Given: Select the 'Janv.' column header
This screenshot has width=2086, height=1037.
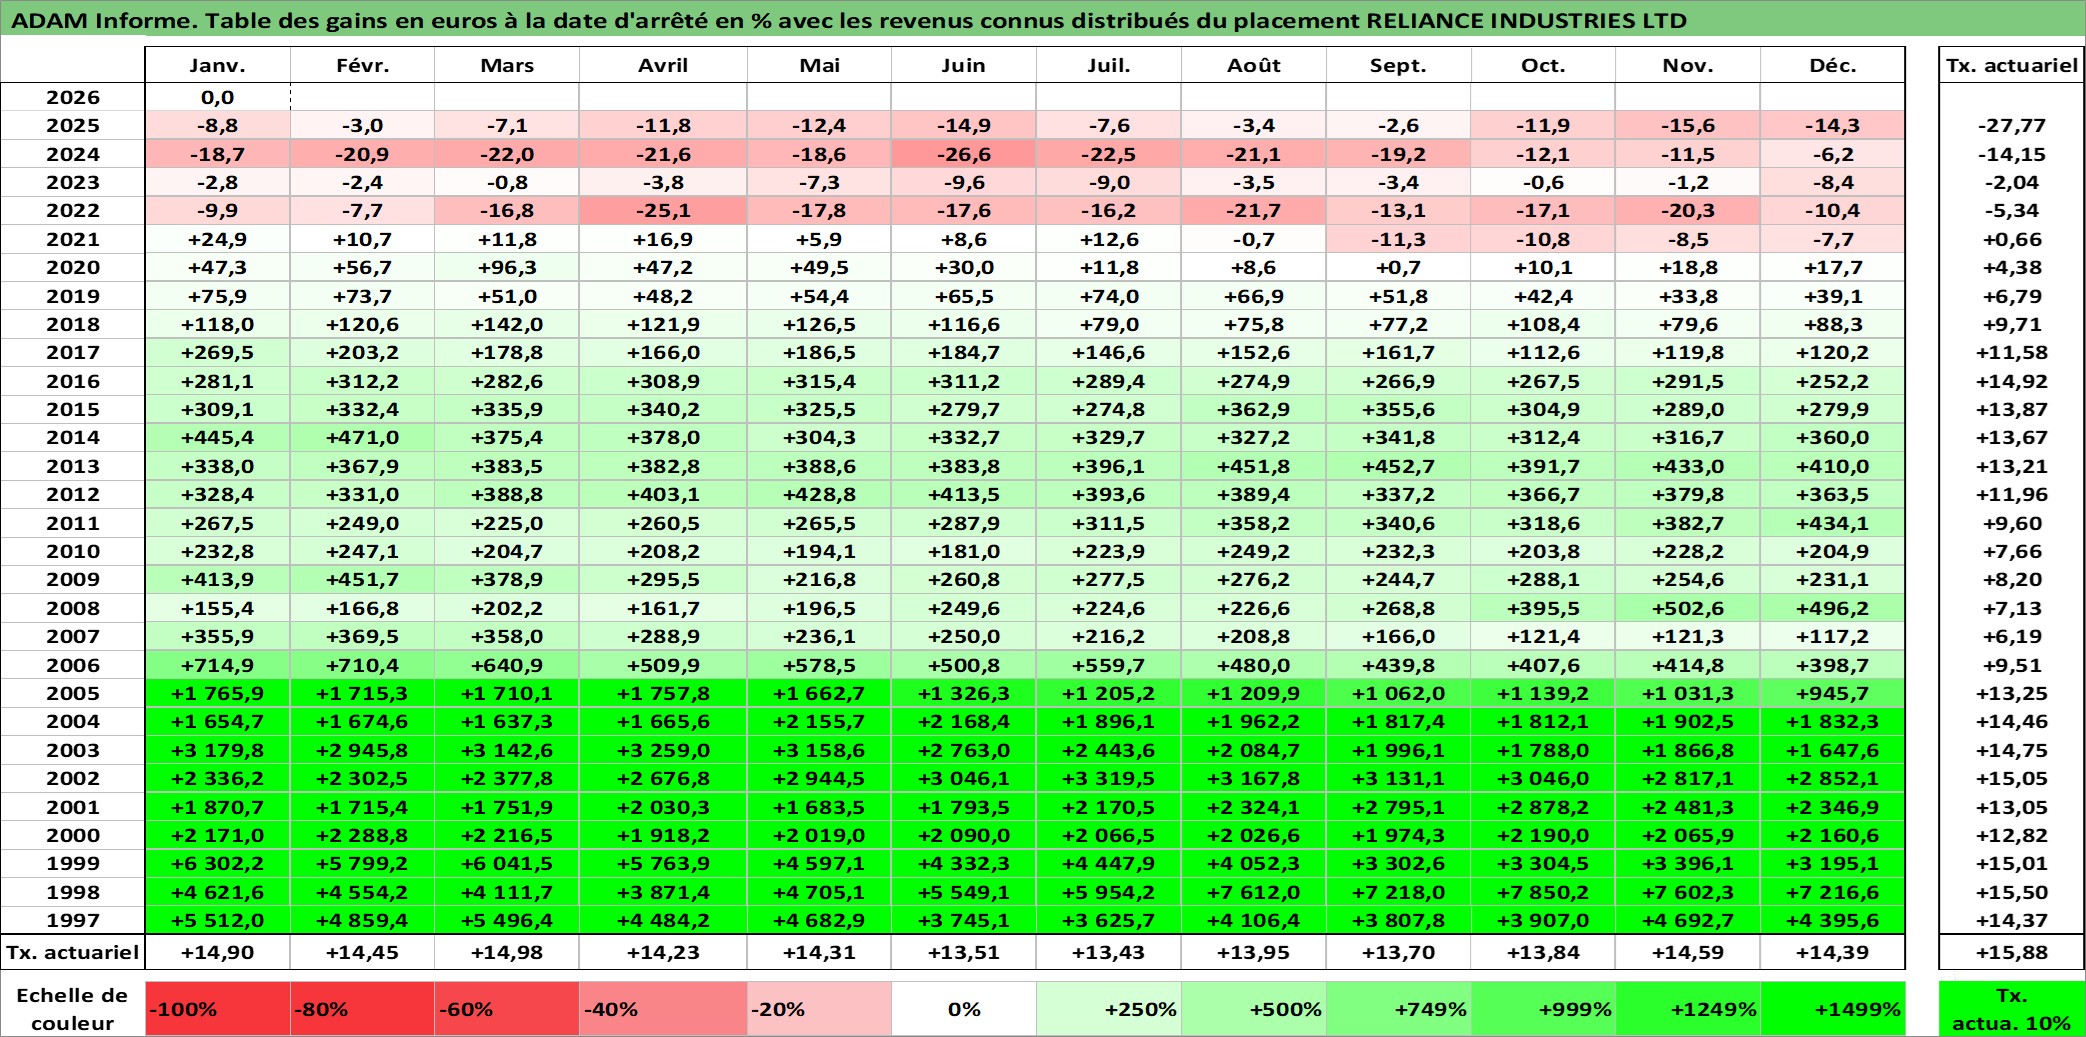Looking at the screenshot, I should 218,65.
